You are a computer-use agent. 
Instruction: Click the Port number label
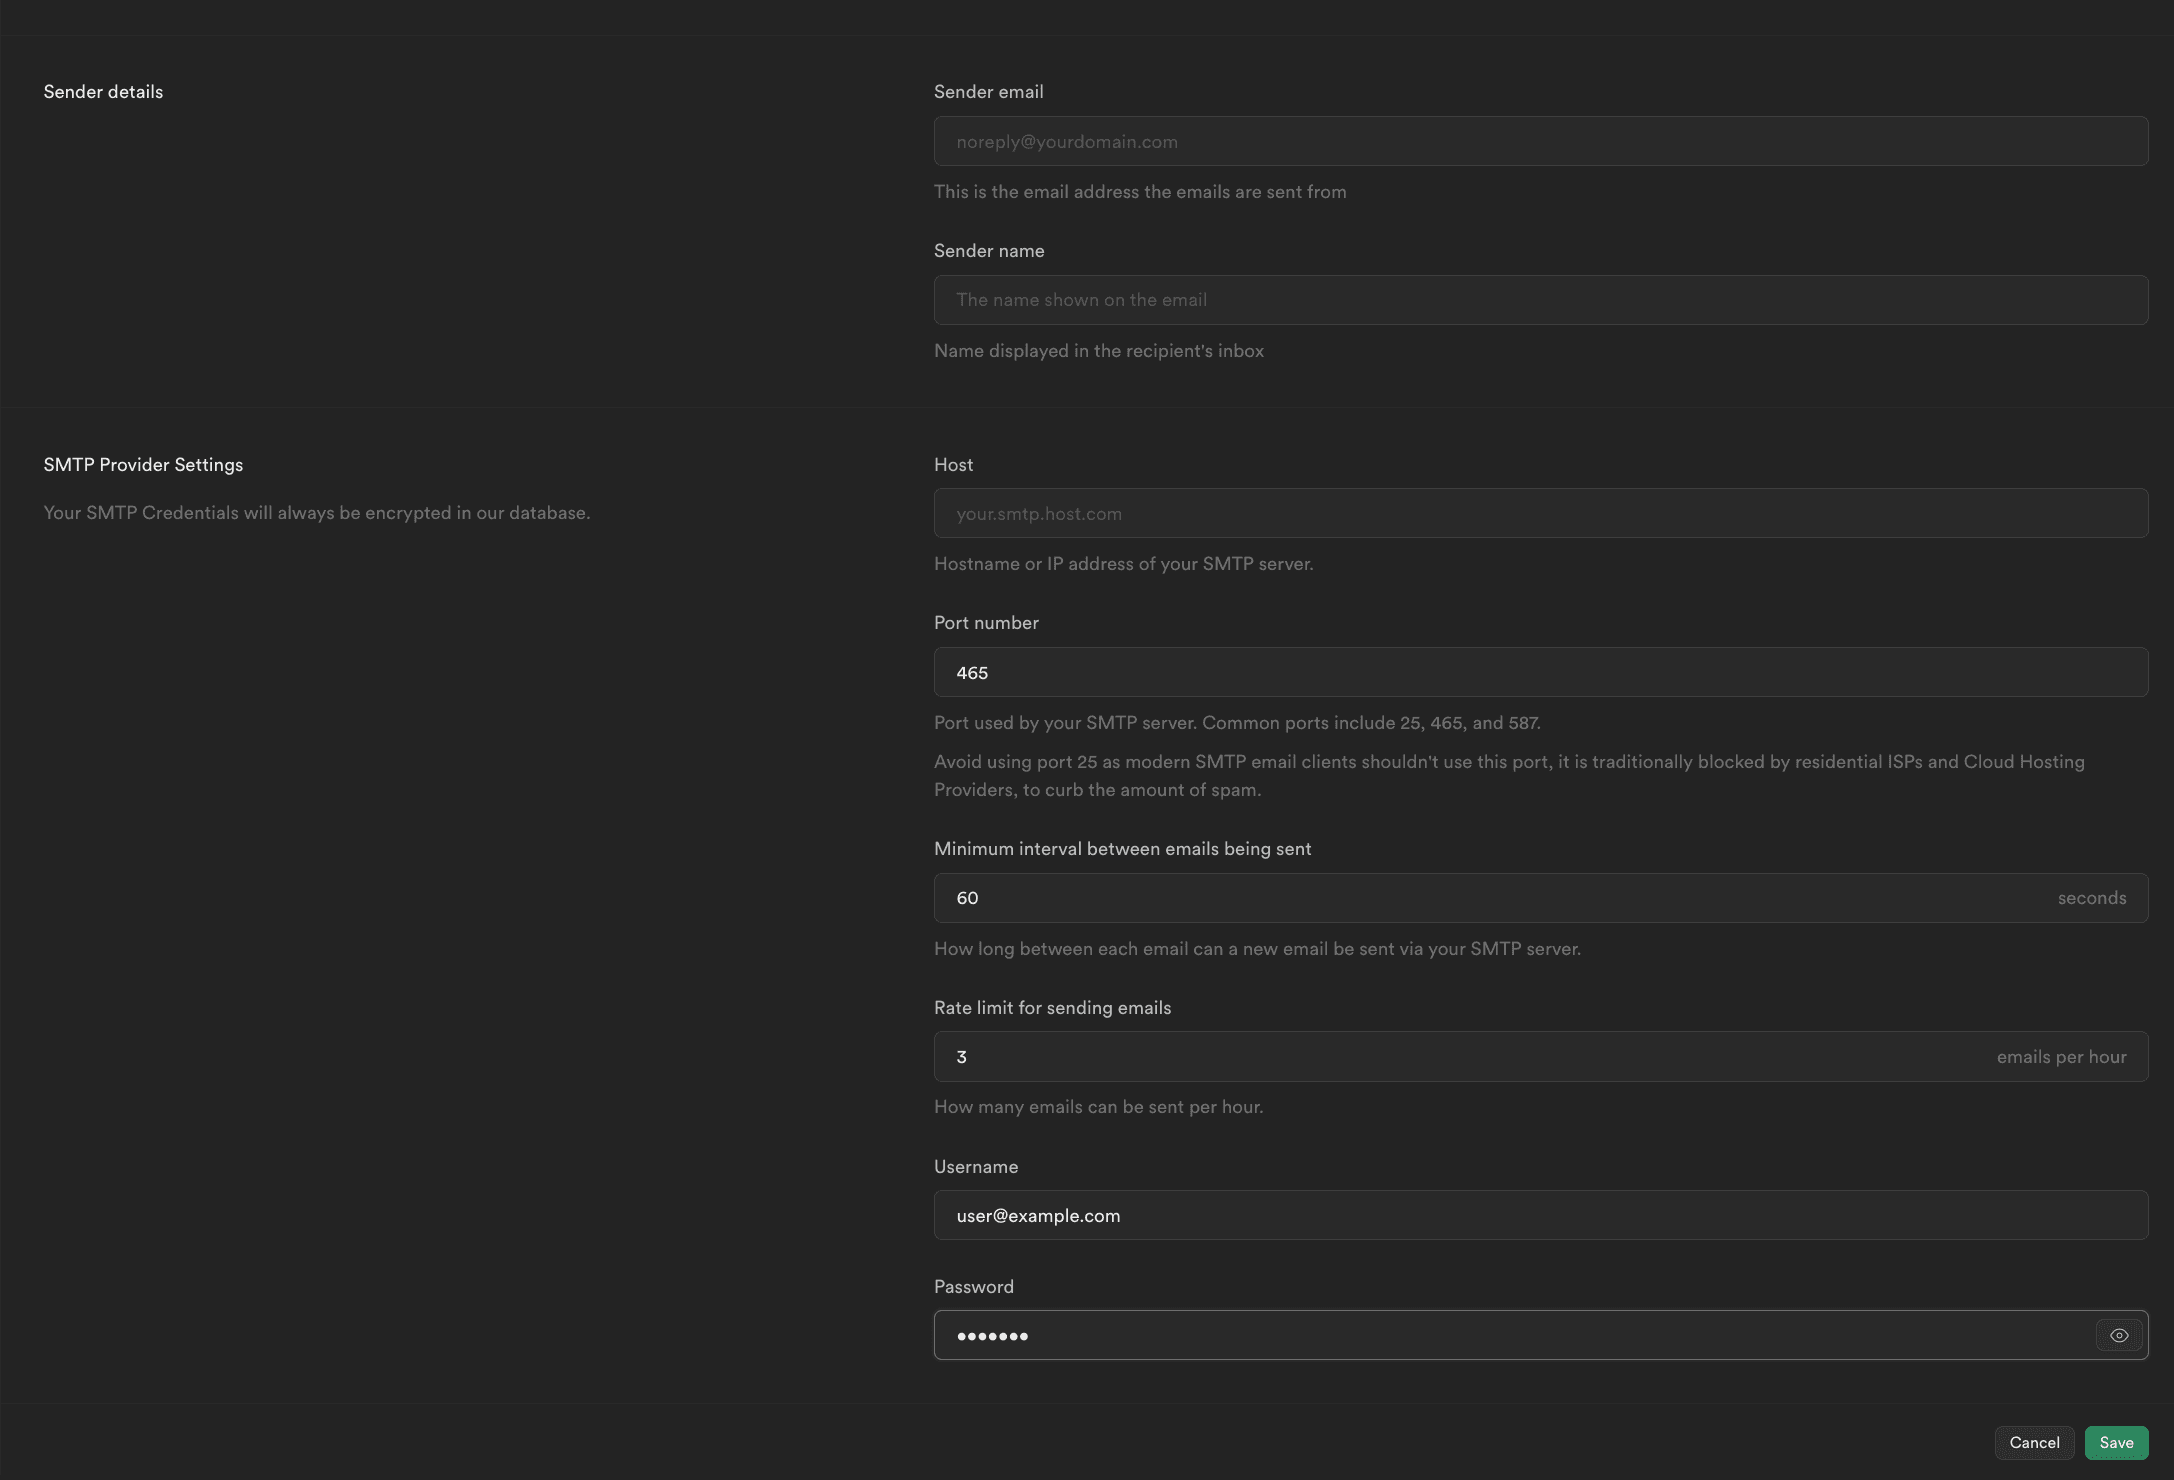coord(986,623)
